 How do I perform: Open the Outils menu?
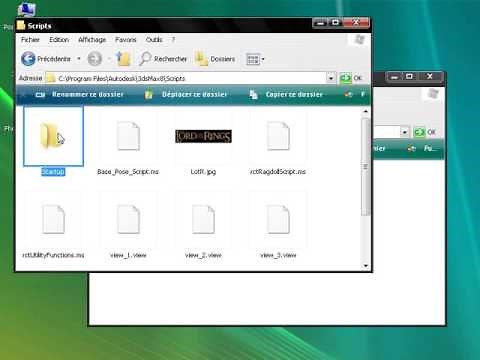154,40
